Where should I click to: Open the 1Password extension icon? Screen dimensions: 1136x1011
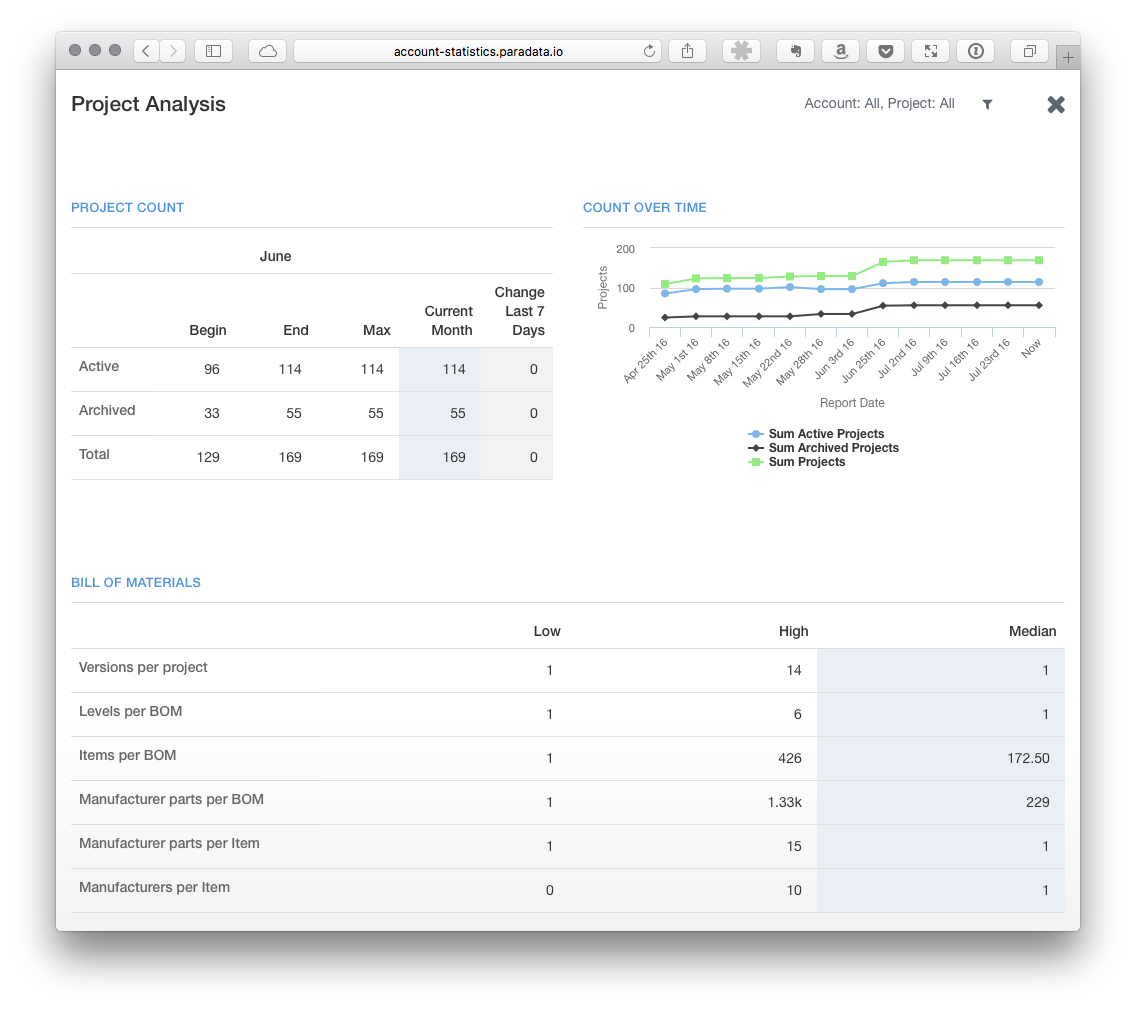(x=975, y=51)
